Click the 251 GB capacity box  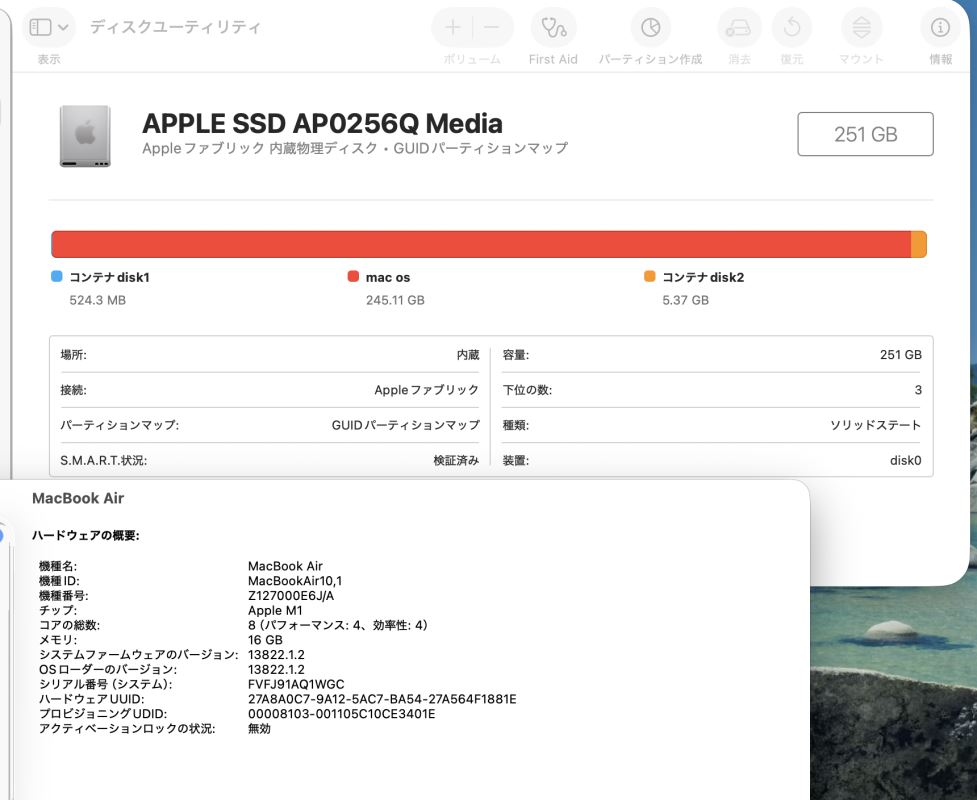[x=865, y=134]
